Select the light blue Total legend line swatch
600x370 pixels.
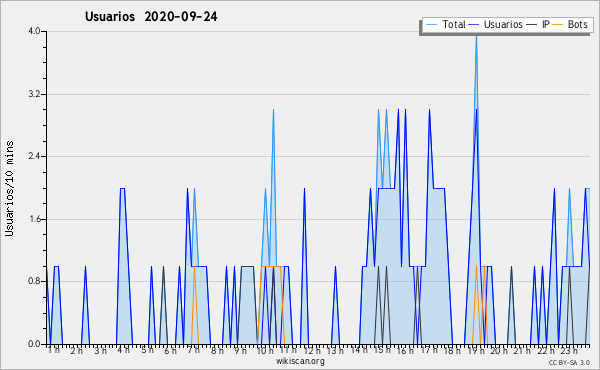tap(432, 24)
